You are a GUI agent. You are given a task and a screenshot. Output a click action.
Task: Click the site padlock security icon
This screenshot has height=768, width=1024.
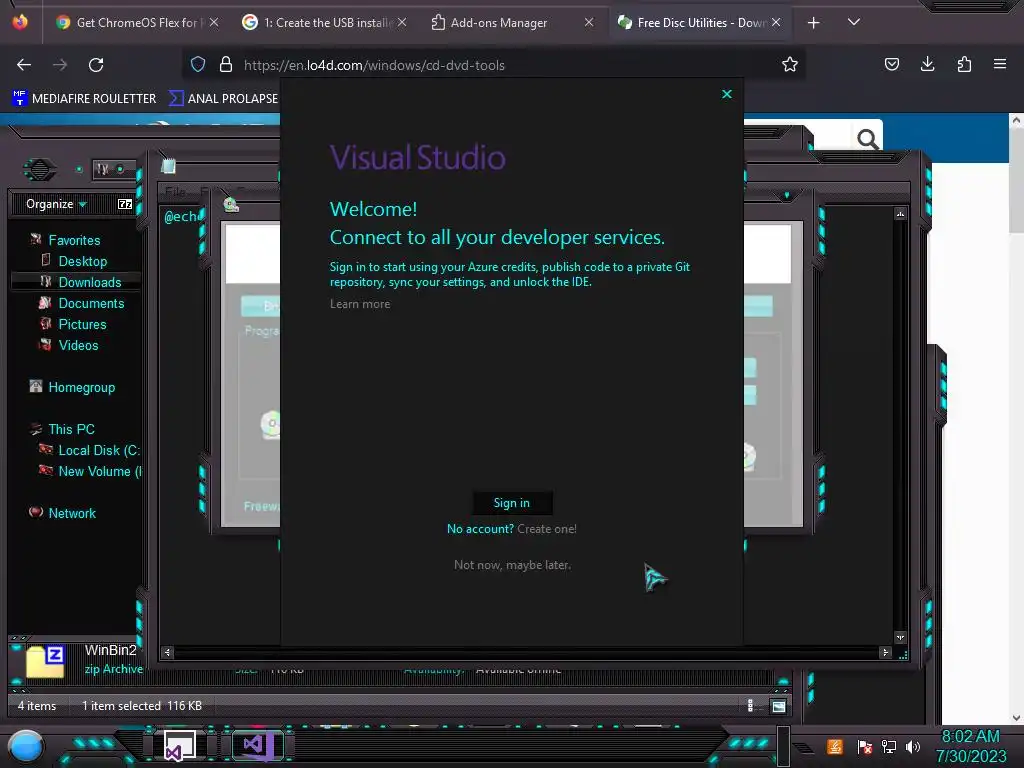226,65
